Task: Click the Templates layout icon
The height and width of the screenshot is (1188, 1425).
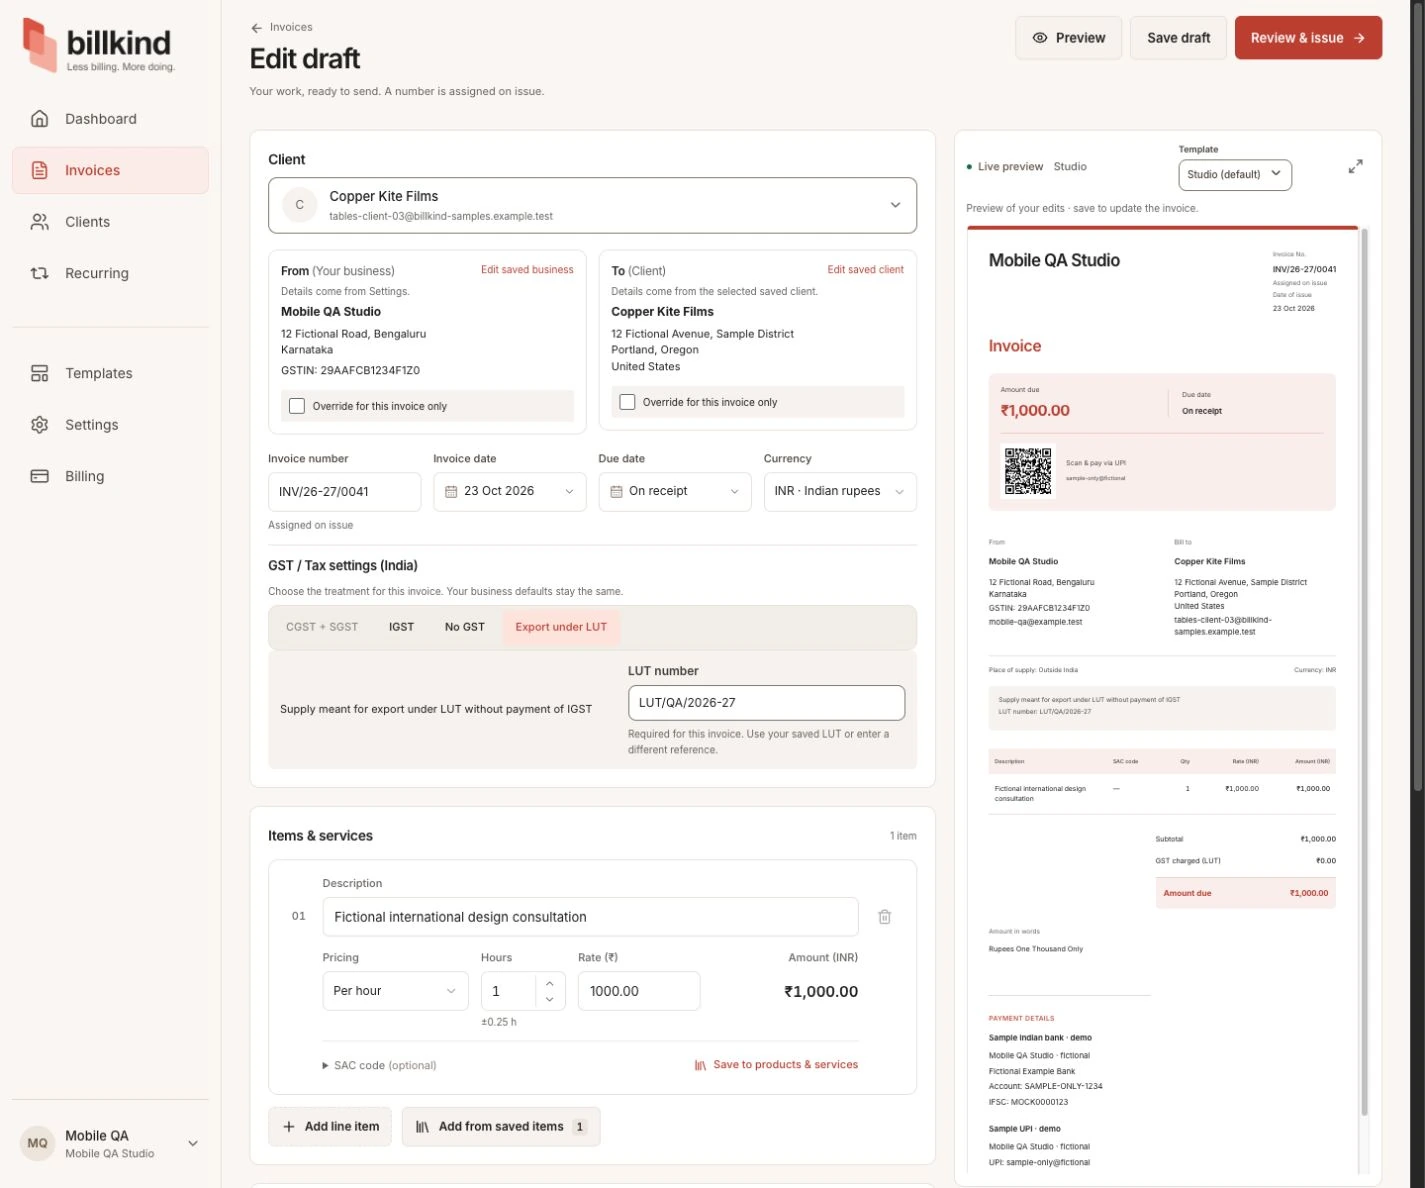Action: coord(40,373)
